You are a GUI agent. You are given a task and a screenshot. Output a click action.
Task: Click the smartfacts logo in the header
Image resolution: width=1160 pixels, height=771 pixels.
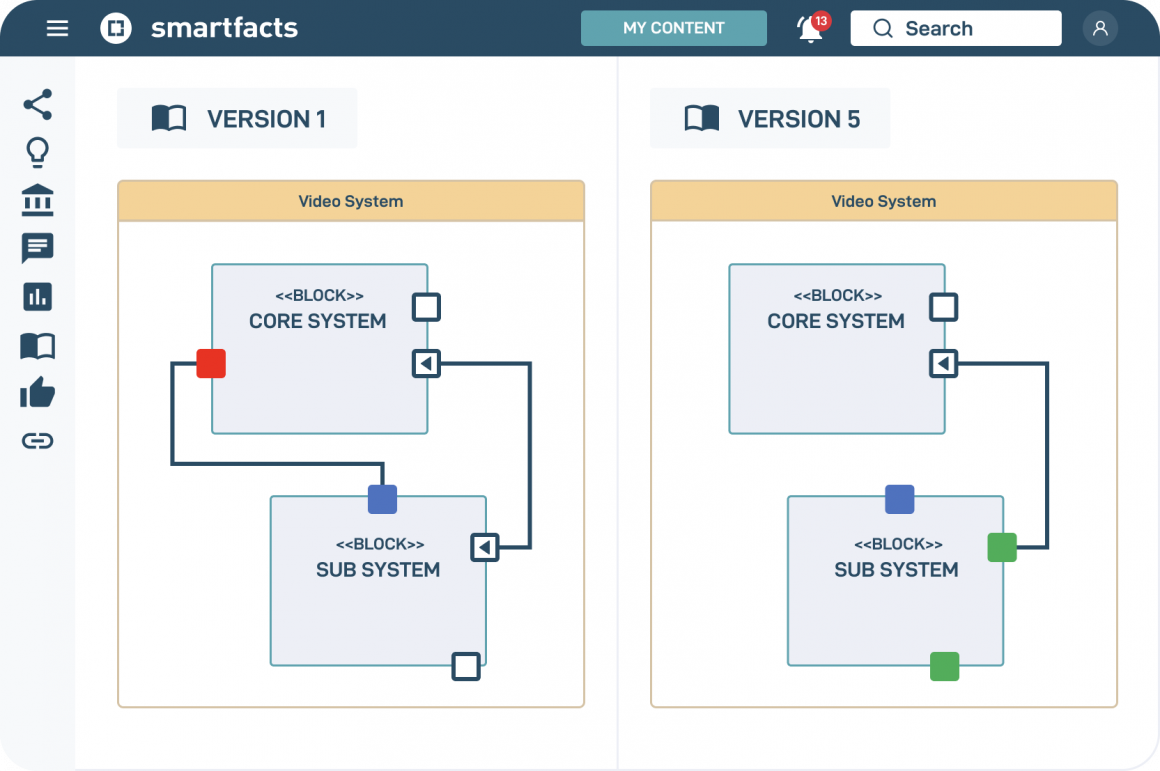197,28
